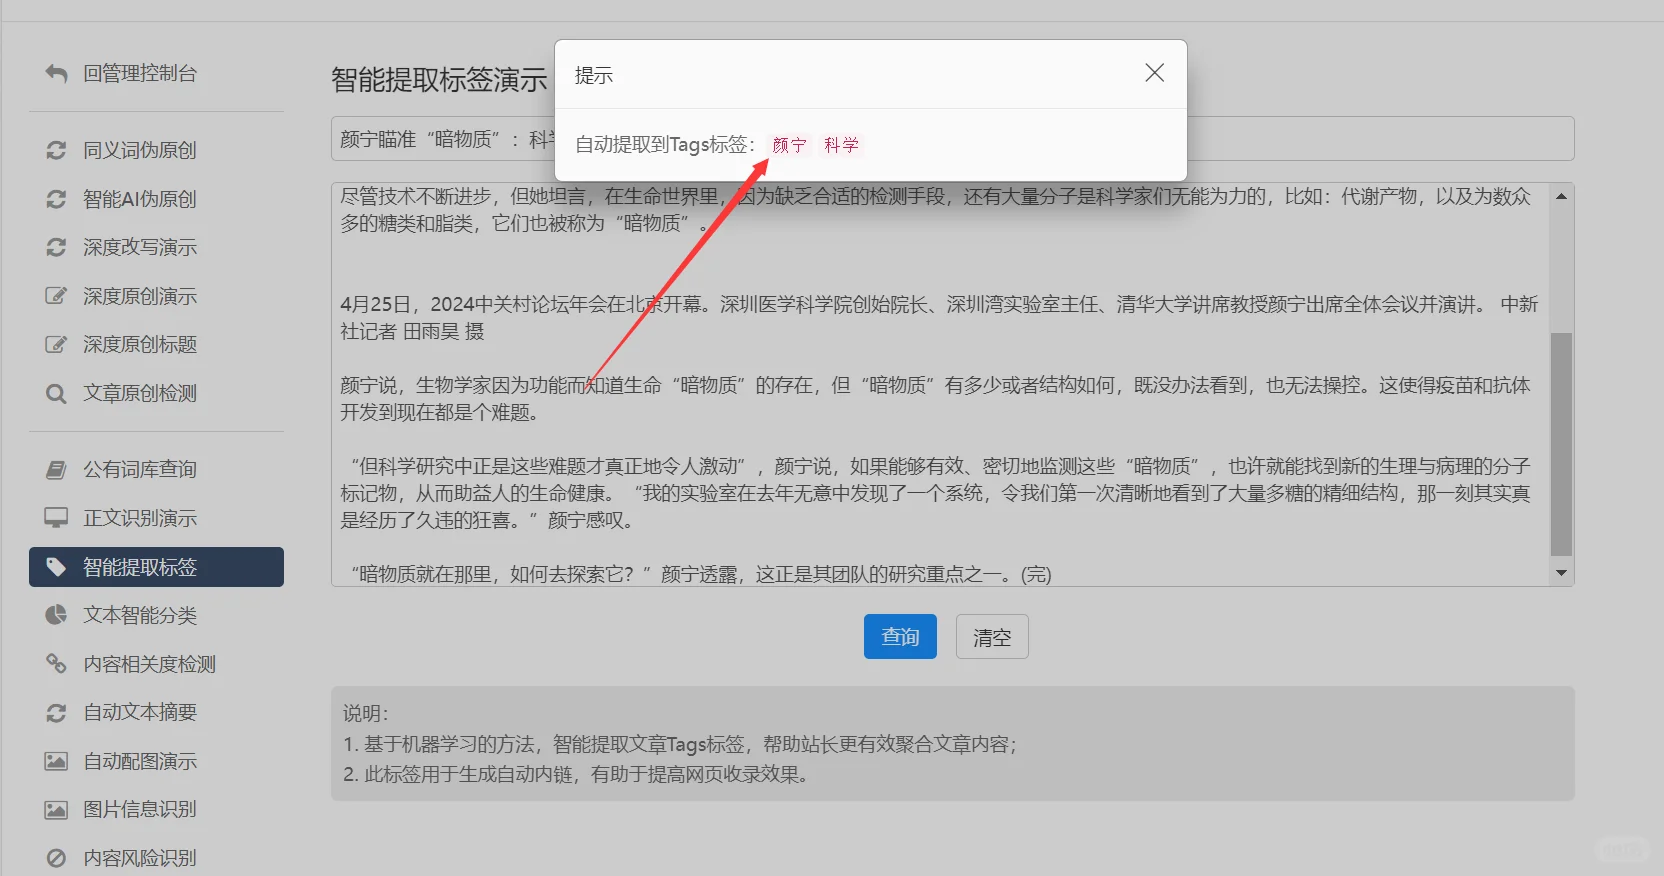Click paragraph starting 4月25日，2024中关村论坛
1664x876 pixels.
pyautogui.click(x=938, y=318)
